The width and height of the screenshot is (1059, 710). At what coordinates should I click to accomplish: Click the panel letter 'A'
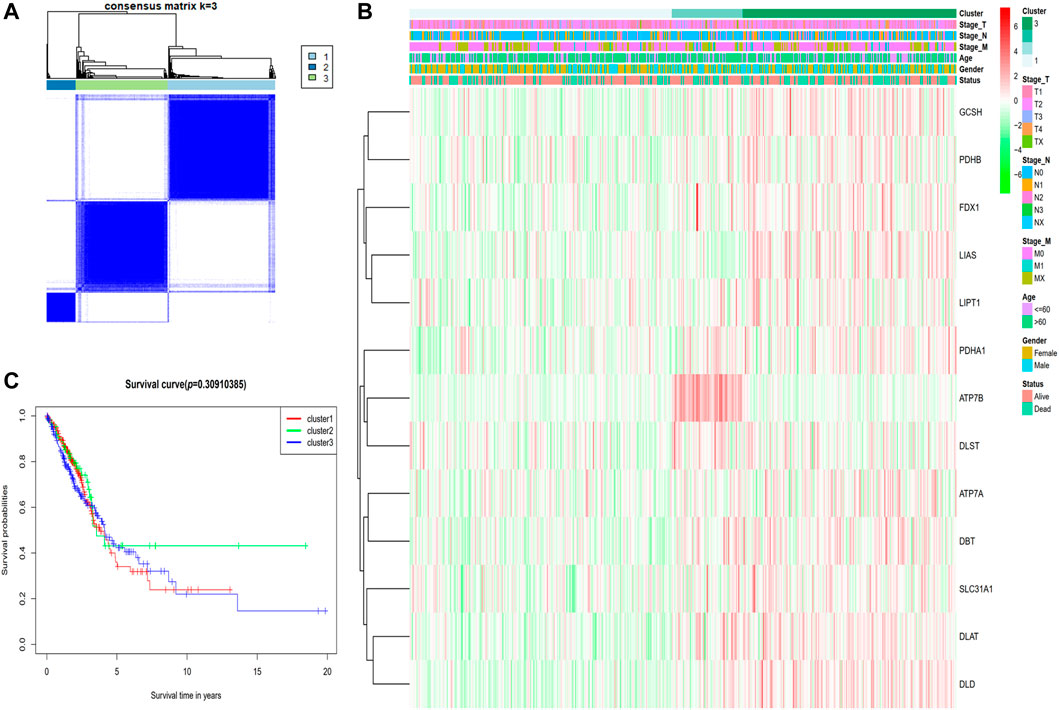[11, 12]
